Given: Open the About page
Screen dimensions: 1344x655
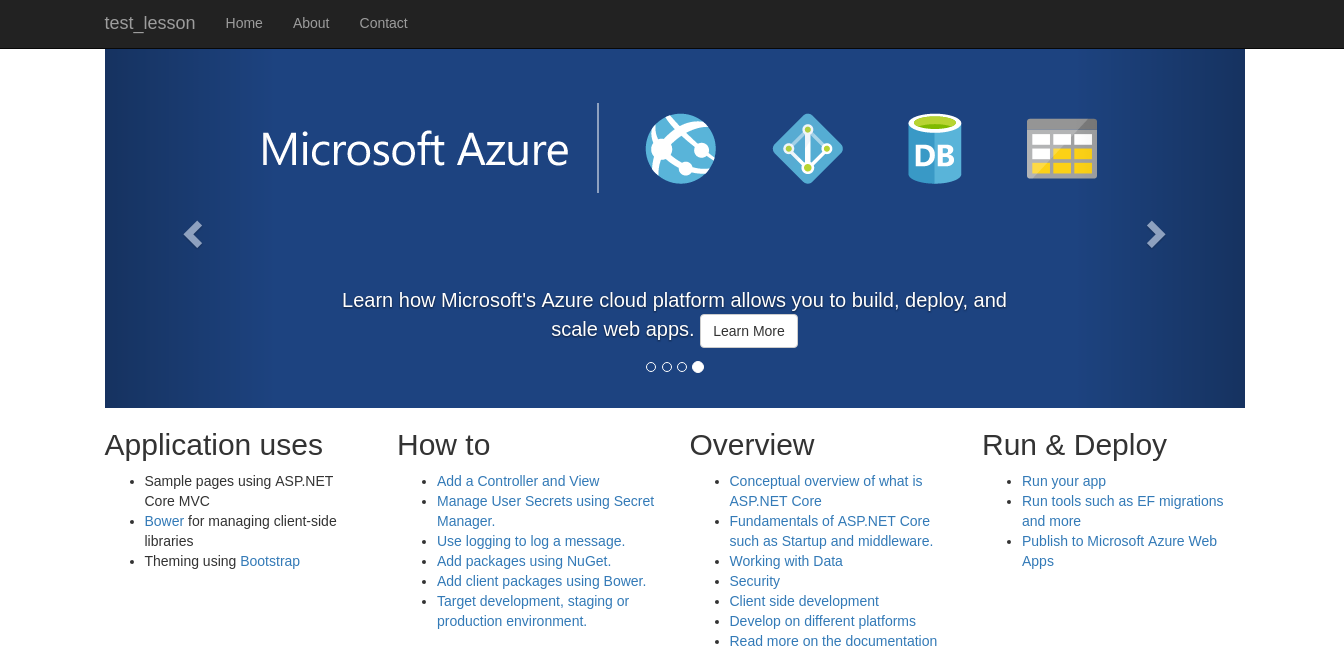Looking at the screenshot, I should click(311, 23).
